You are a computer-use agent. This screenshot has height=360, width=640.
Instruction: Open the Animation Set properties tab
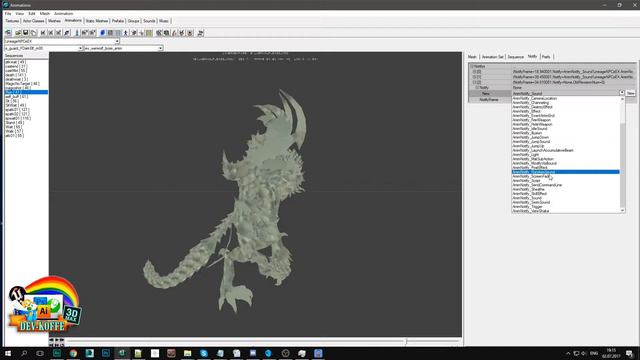point(492,57)
